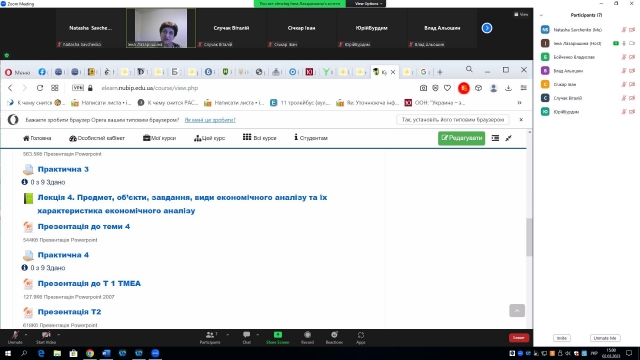Viewport: 640px width, 360px height.
Task: Click the Windows Start button
Action: [x=8, y=353]
